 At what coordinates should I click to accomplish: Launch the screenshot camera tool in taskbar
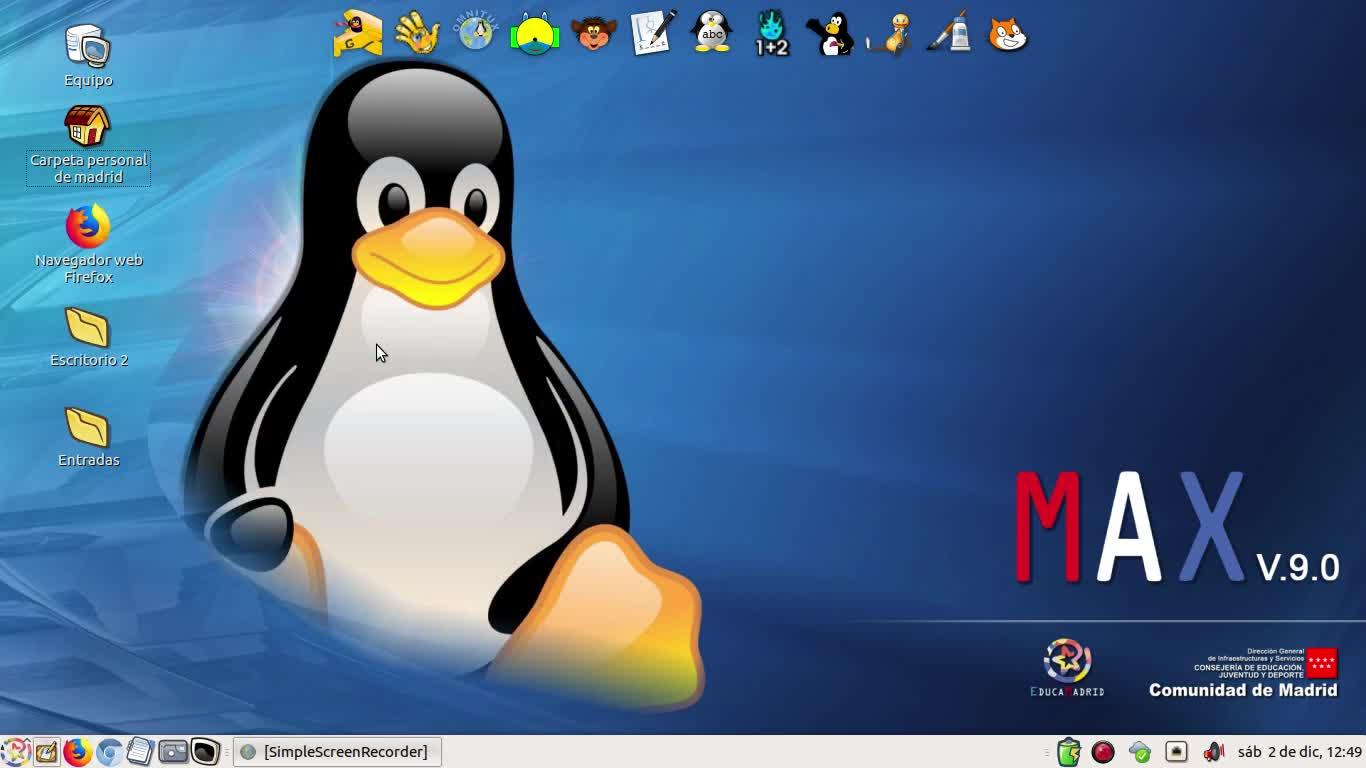tap(173, 751)
